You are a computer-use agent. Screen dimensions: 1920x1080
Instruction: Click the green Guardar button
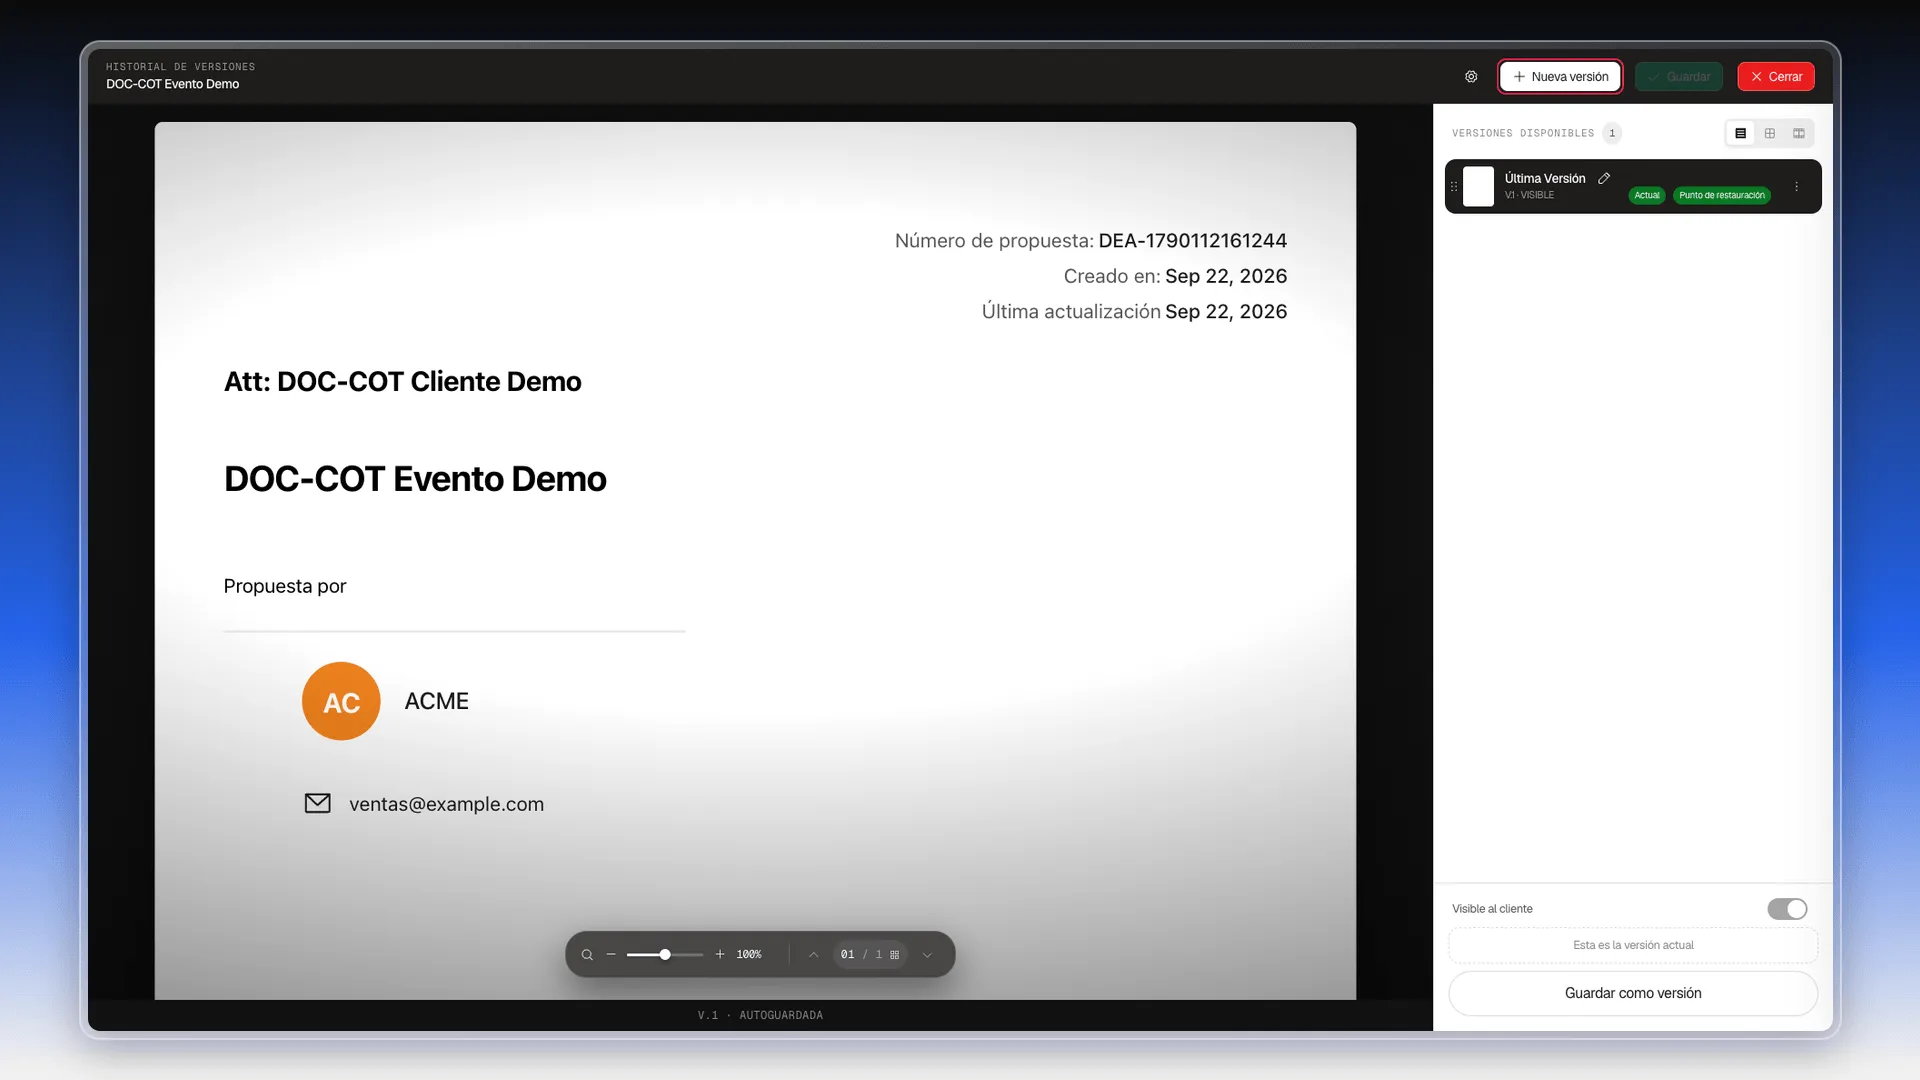coord(1678,77)
